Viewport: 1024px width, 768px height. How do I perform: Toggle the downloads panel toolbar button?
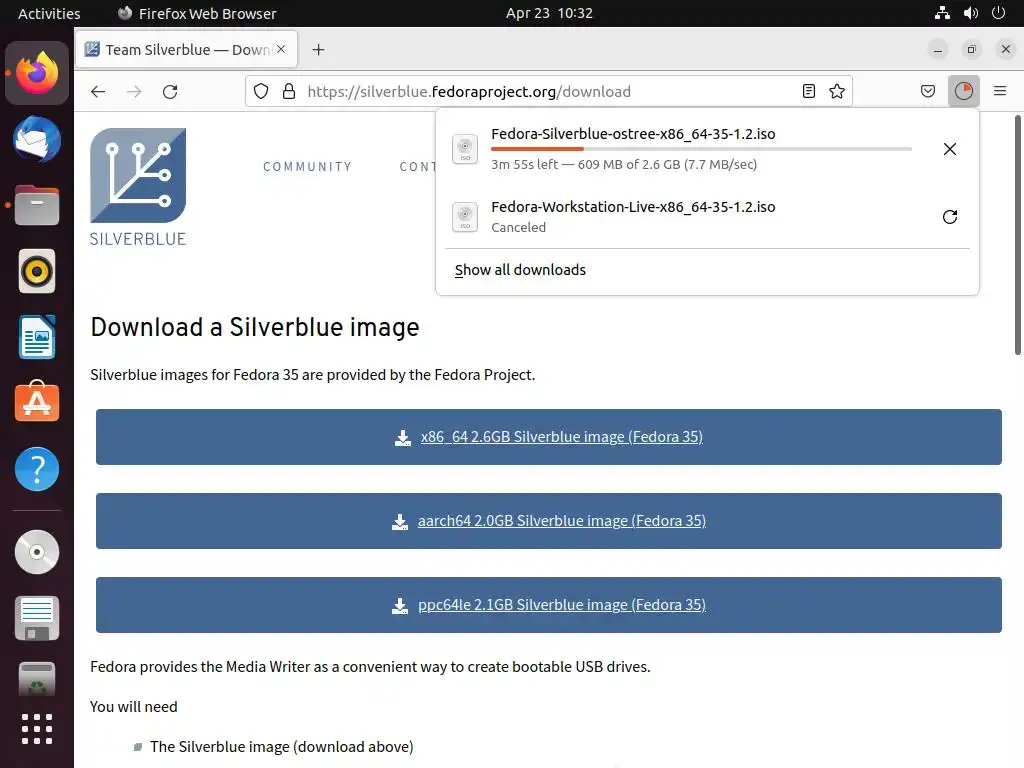coord(963,91)
